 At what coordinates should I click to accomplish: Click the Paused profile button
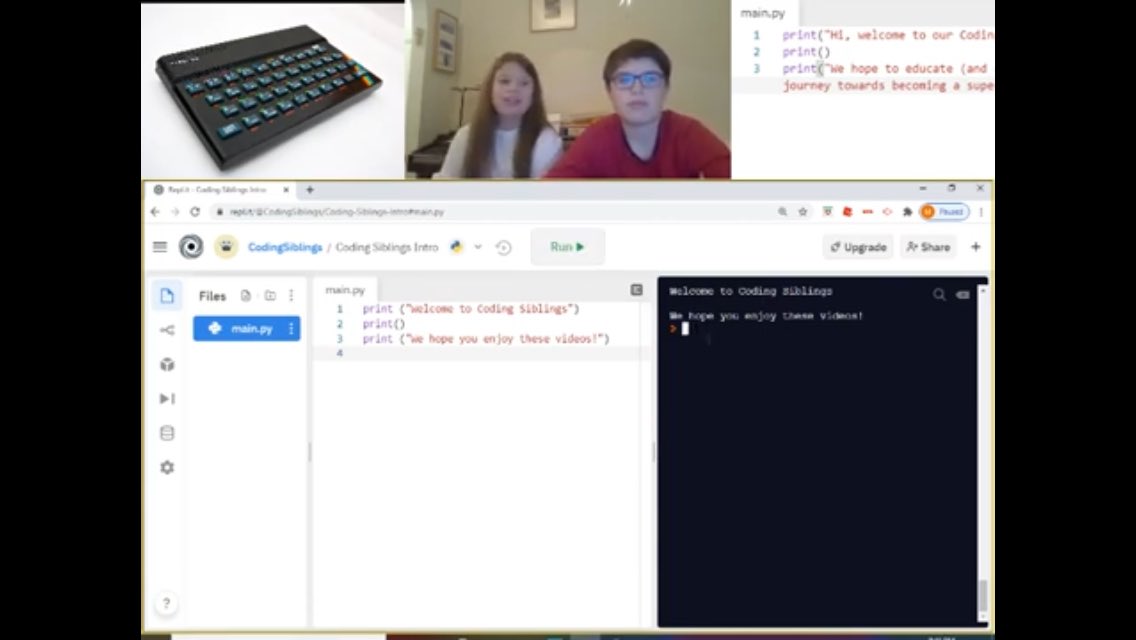(944, 212)
